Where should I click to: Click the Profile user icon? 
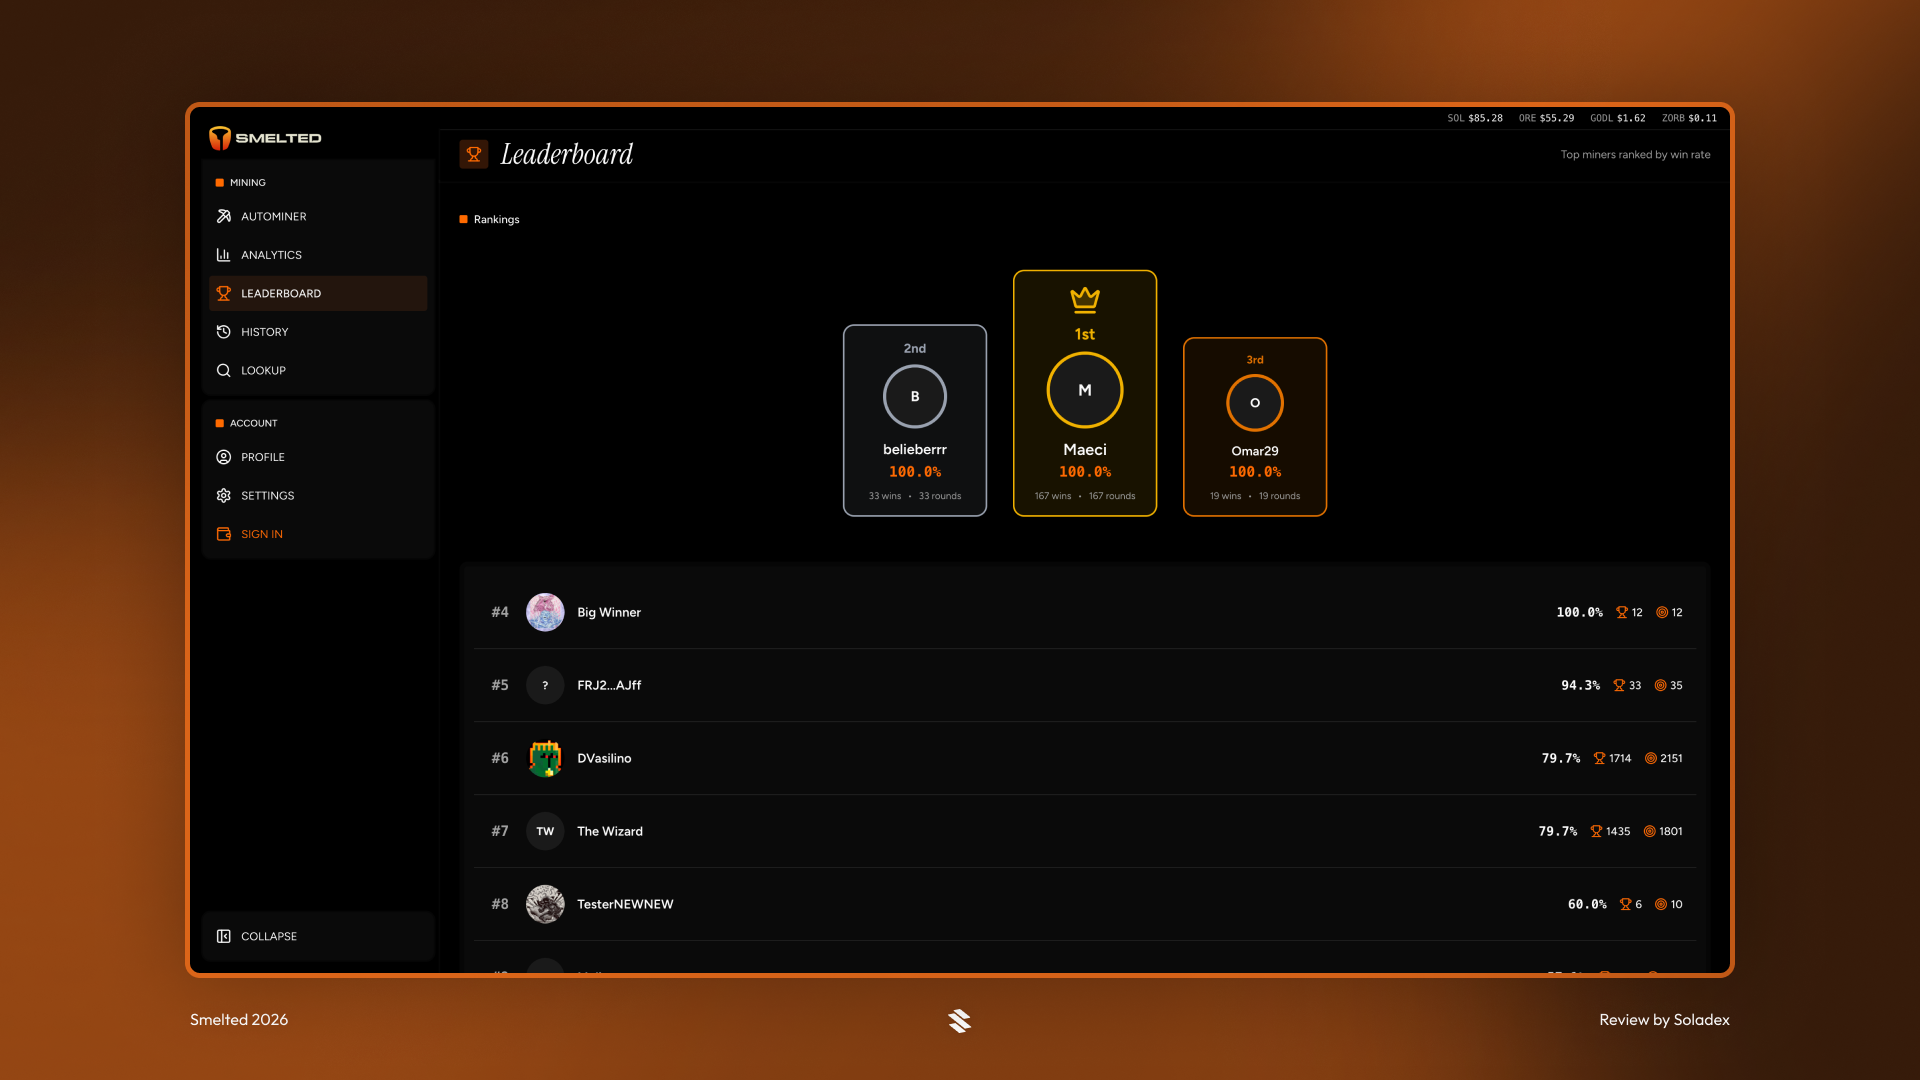tap(224, 457)
